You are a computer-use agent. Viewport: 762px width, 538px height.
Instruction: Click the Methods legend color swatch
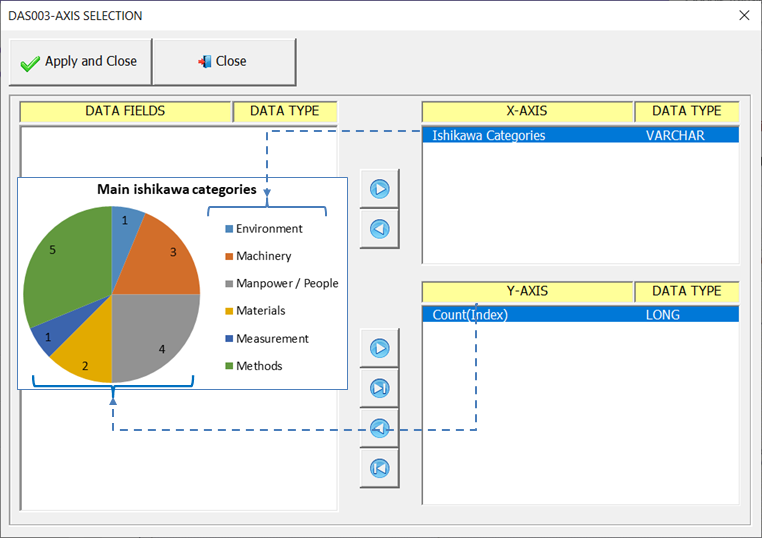point(229,366)
